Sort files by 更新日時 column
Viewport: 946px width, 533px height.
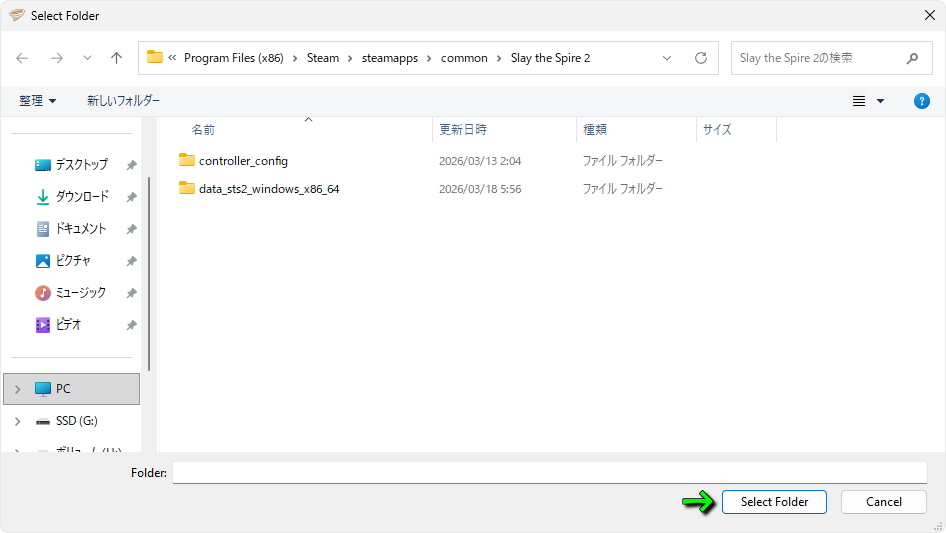463,130
